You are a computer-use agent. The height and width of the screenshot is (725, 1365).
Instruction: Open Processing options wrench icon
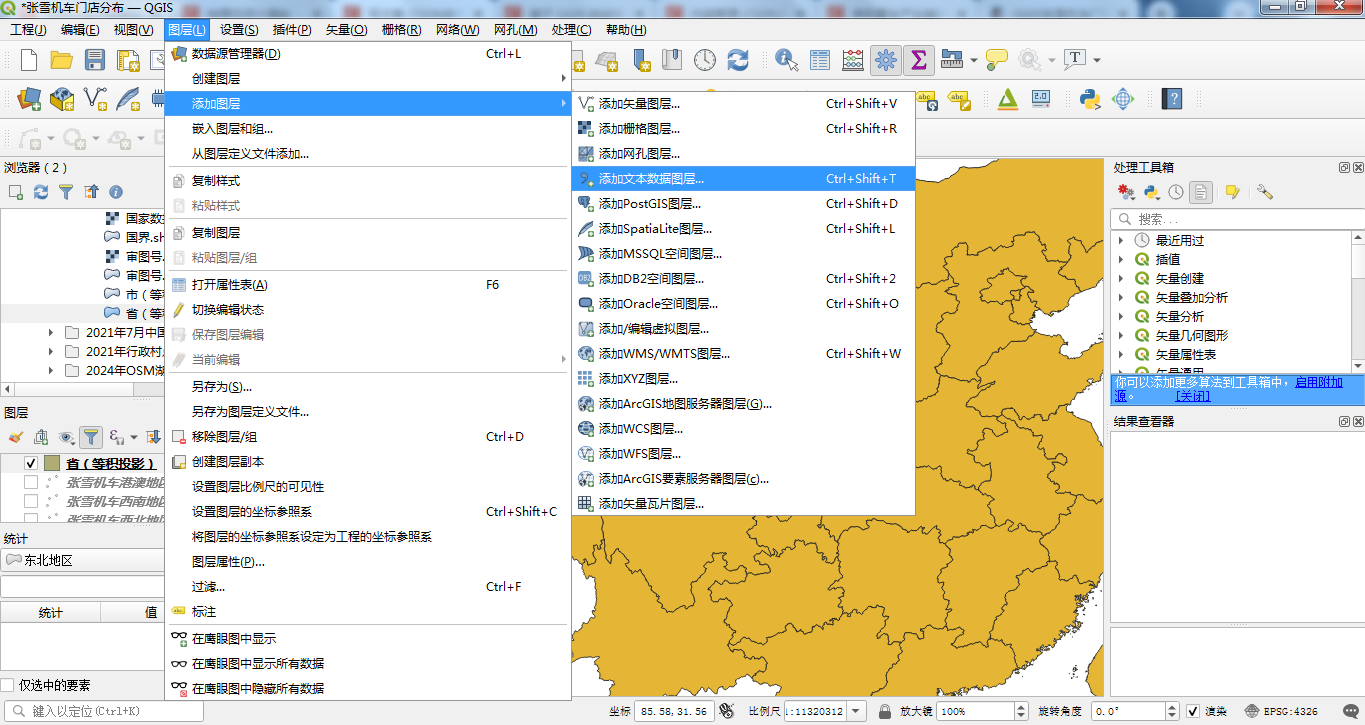tap(1265, 192)
